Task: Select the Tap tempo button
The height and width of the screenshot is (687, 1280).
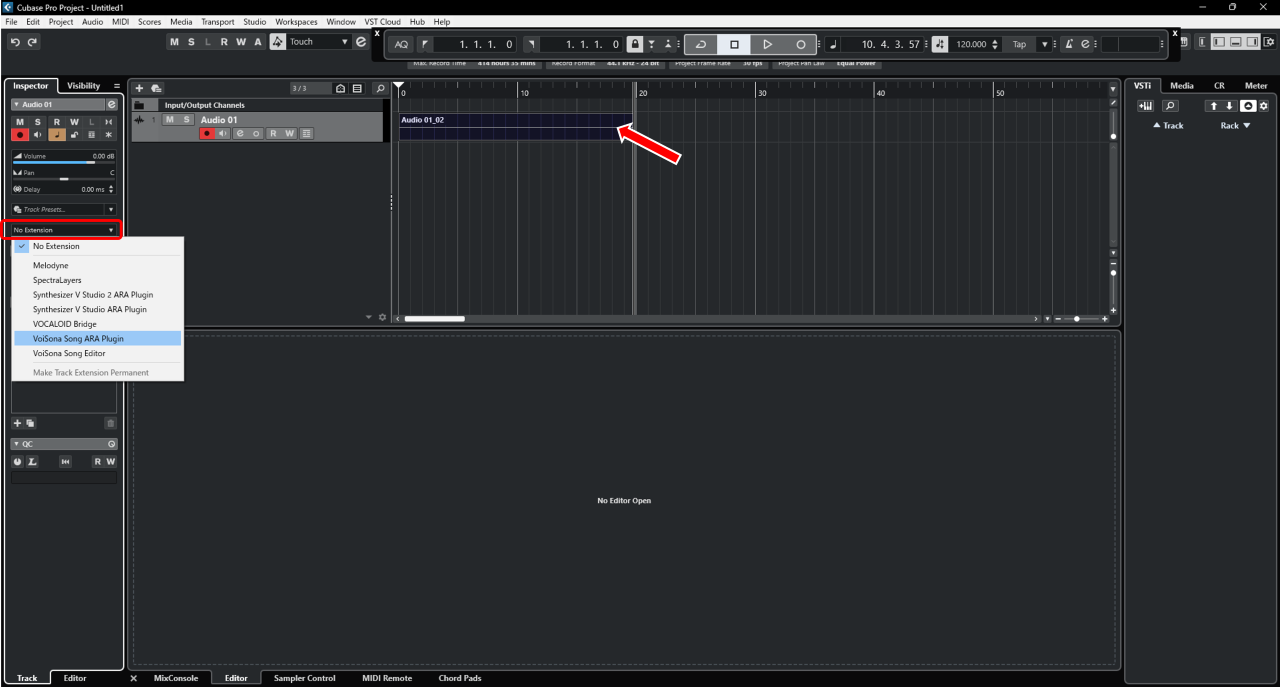Action: [x=1019, y=44]
